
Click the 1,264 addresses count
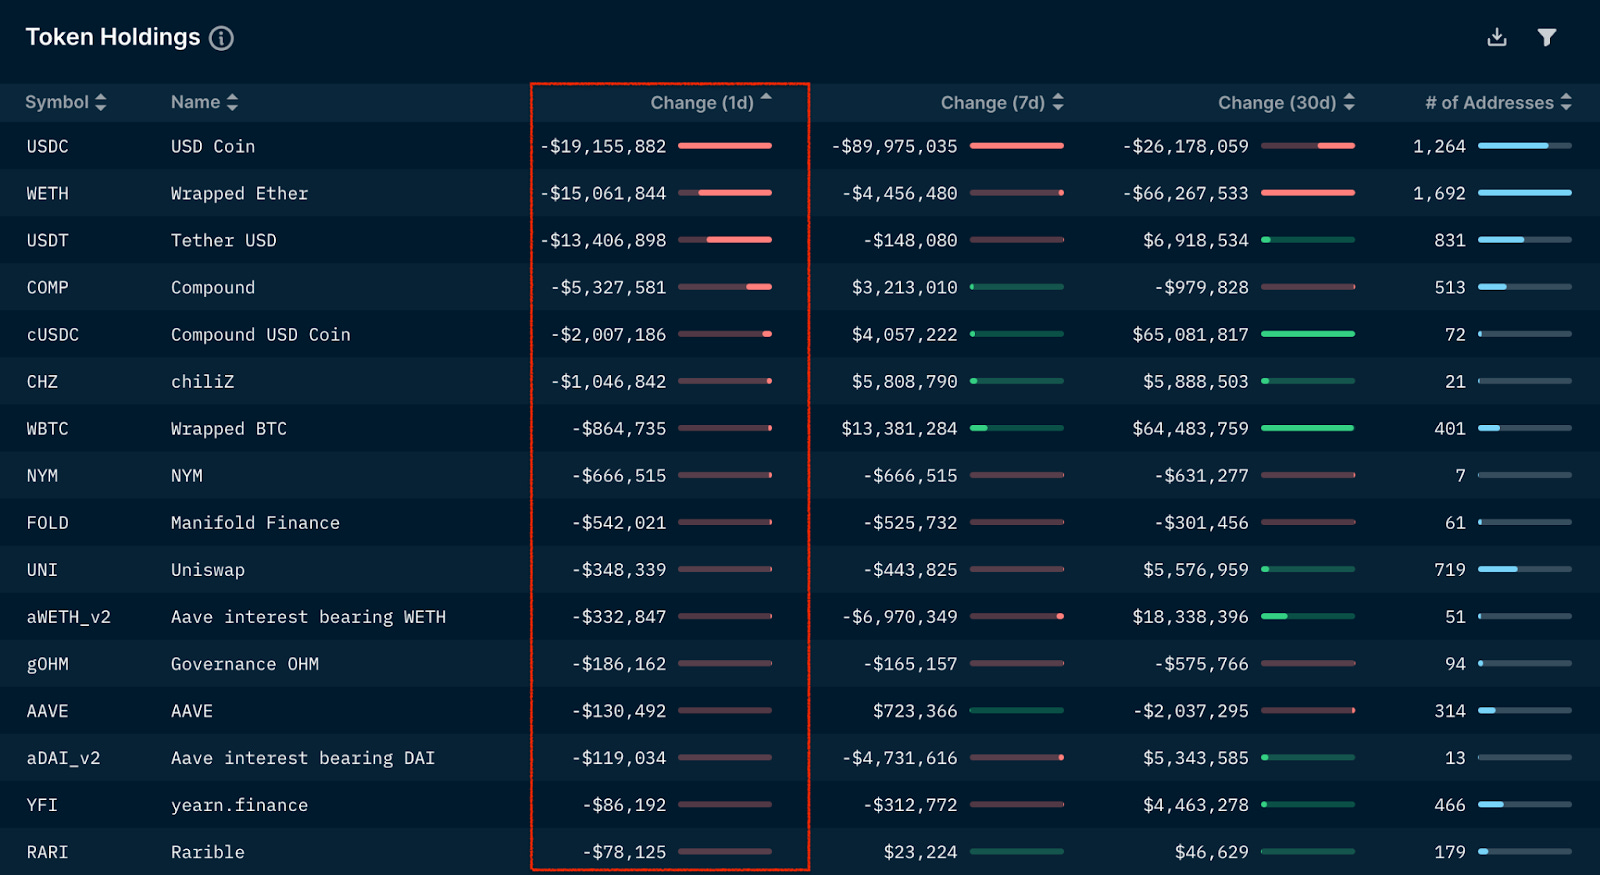(x=1439, y=146)
